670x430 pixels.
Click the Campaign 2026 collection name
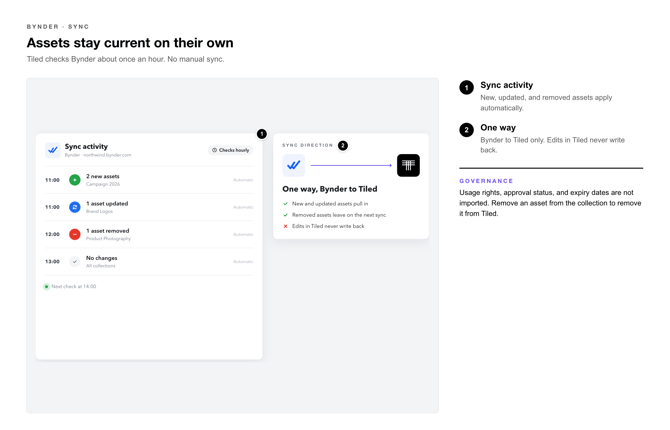coord(103,184)
